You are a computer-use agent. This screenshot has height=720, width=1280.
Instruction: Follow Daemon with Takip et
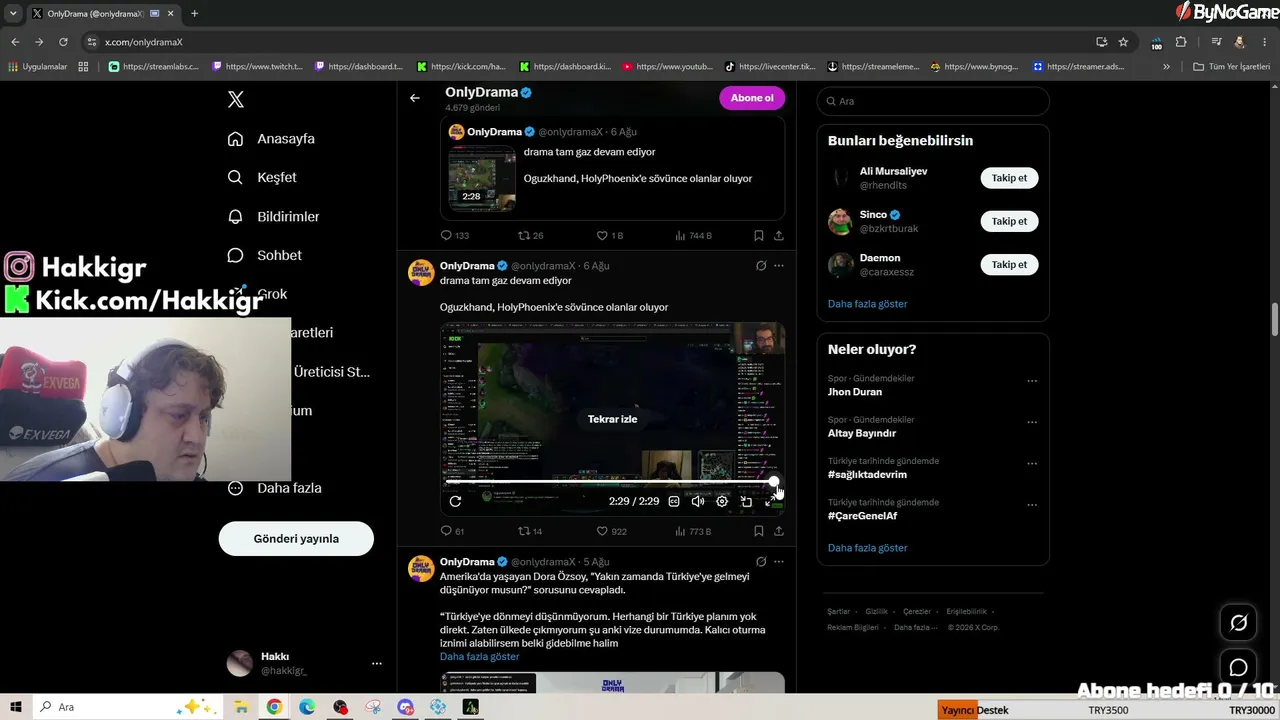(x=1009, y=265)
